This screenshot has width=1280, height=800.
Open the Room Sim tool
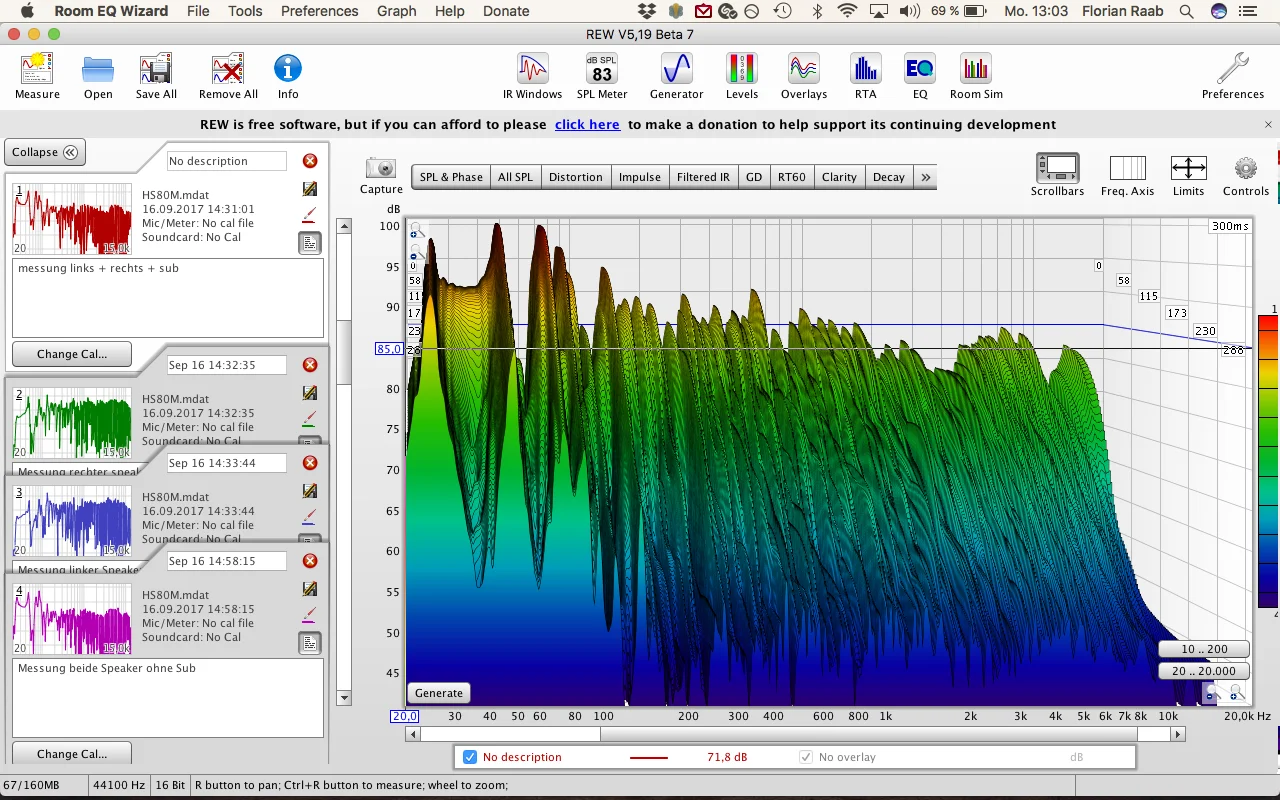pos(976,77)
